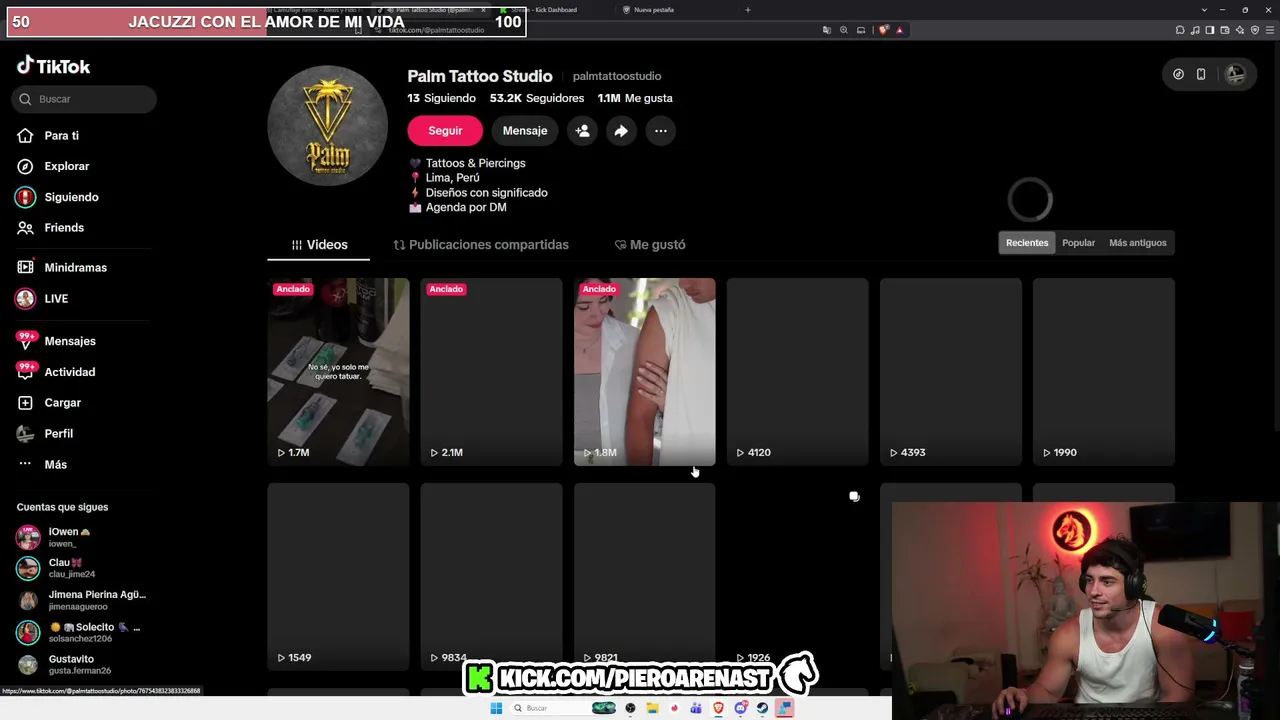
Task: Open the Más three-dots sidebar icon
Action: [25, 464]
